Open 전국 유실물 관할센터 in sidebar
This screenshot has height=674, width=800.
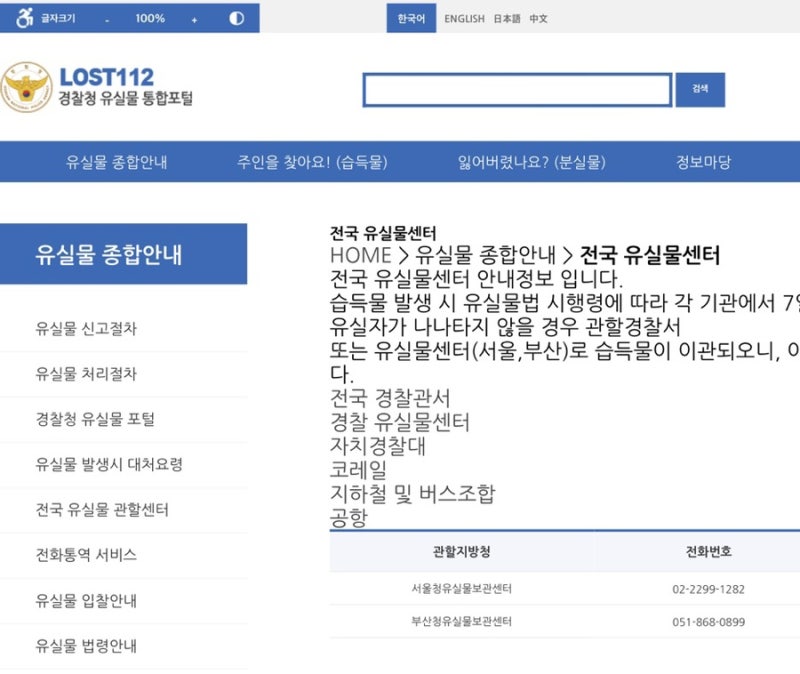tap(102, 509)
